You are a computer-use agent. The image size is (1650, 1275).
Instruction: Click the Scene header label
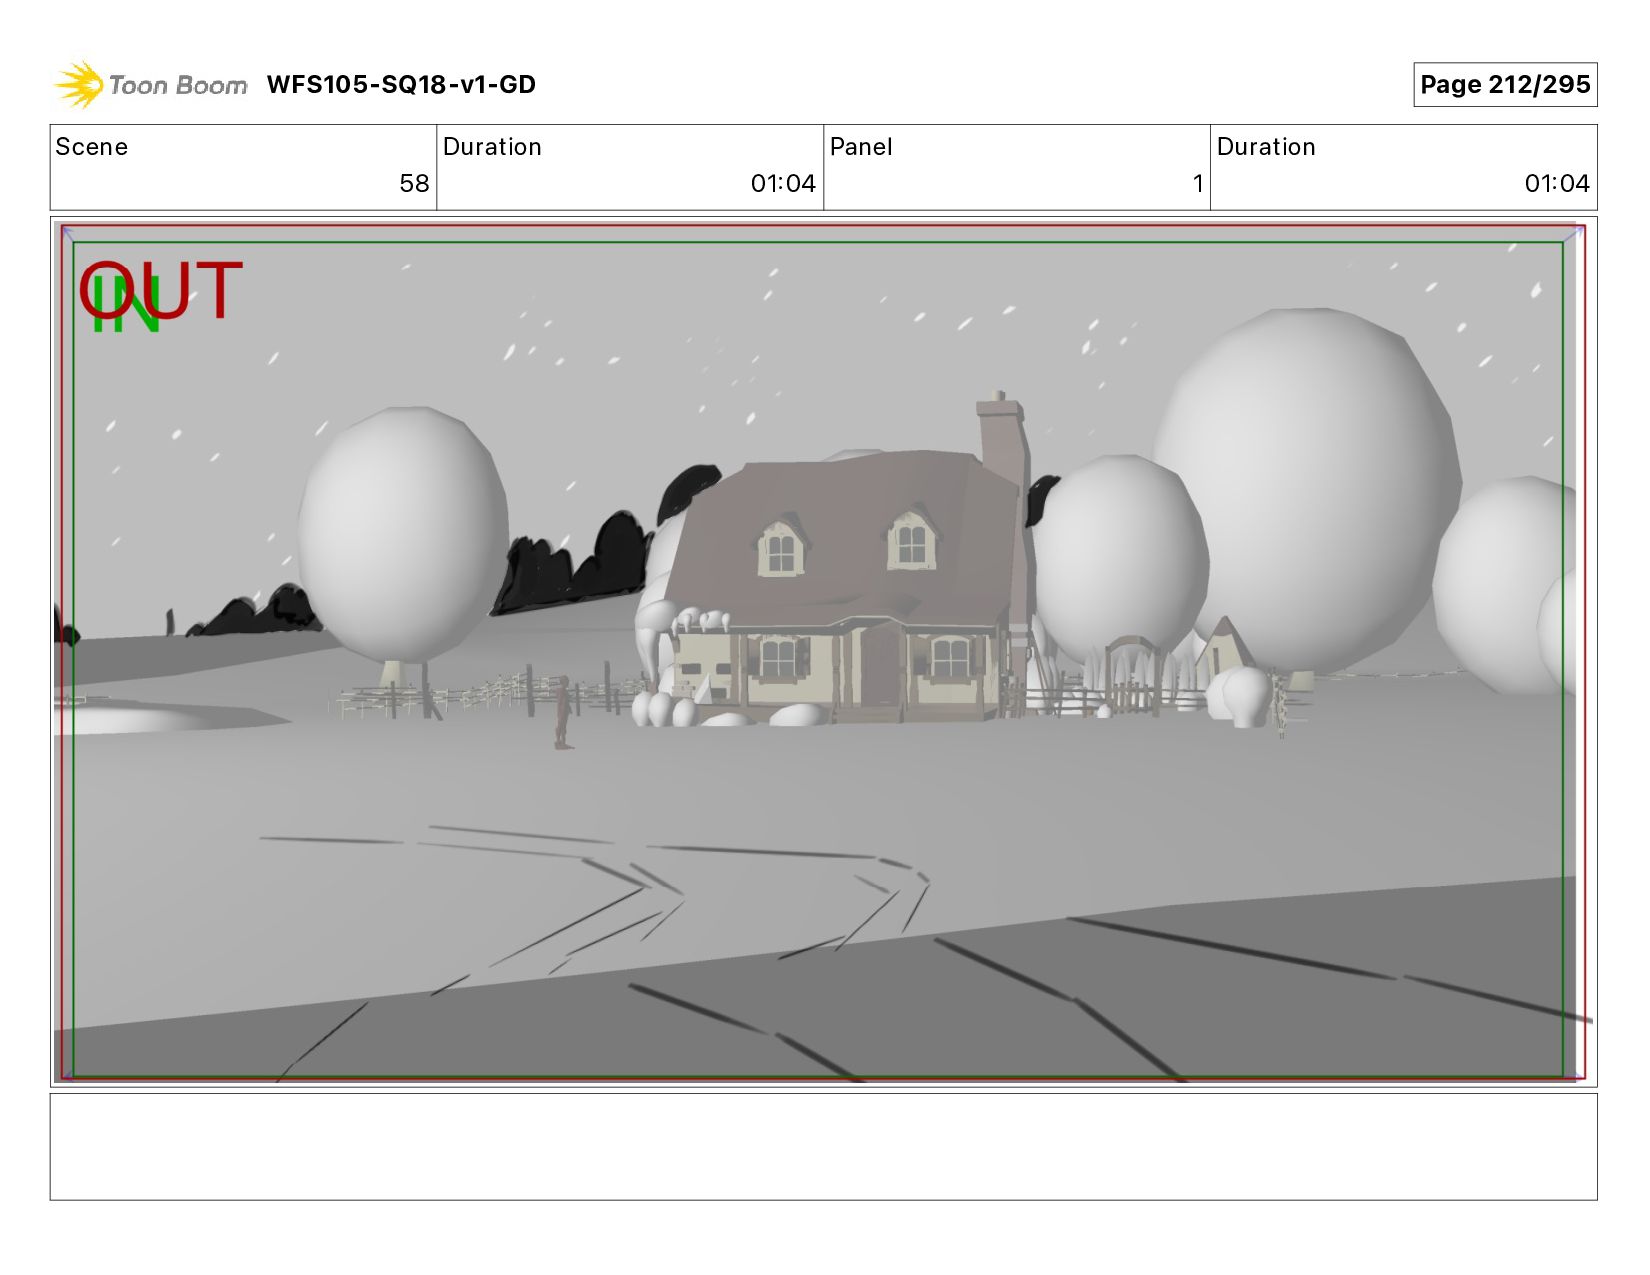tap(92, 147)
